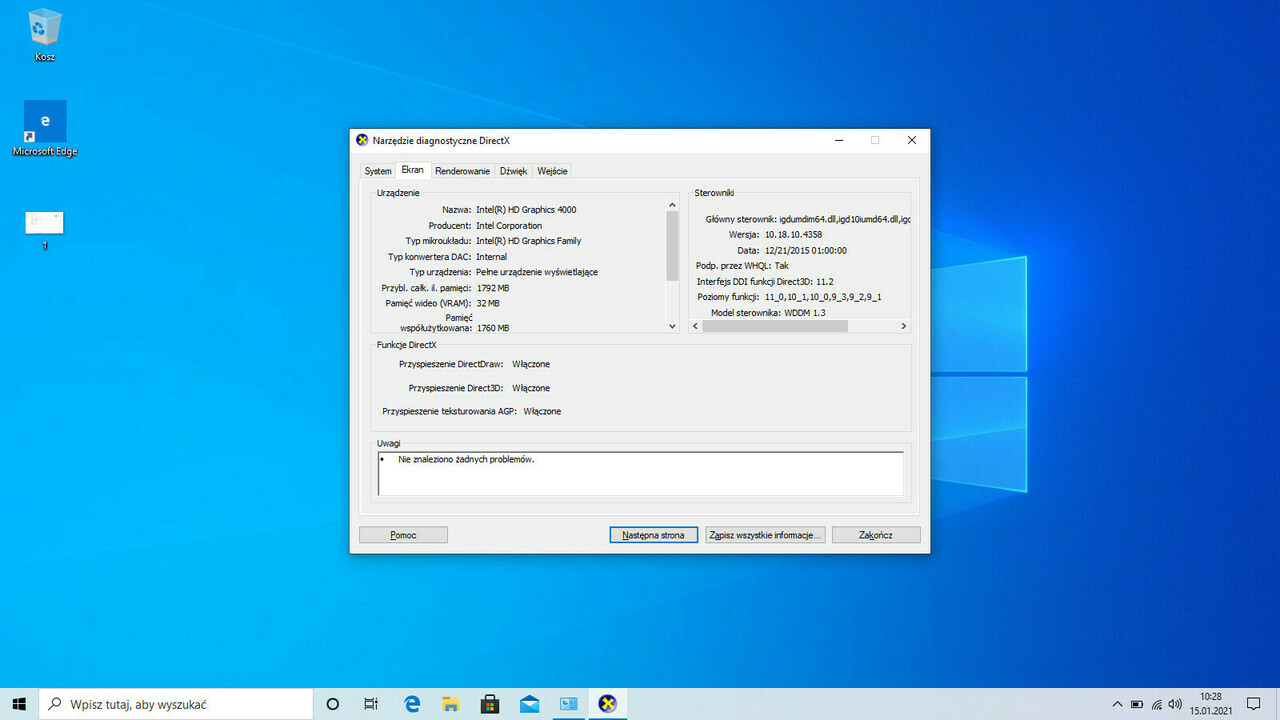Click the 'Intel Corporation' producer value

(509, 226)
